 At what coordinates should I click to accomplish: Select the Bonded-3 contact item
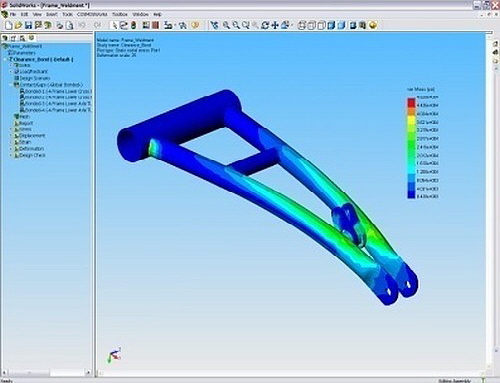56,104
